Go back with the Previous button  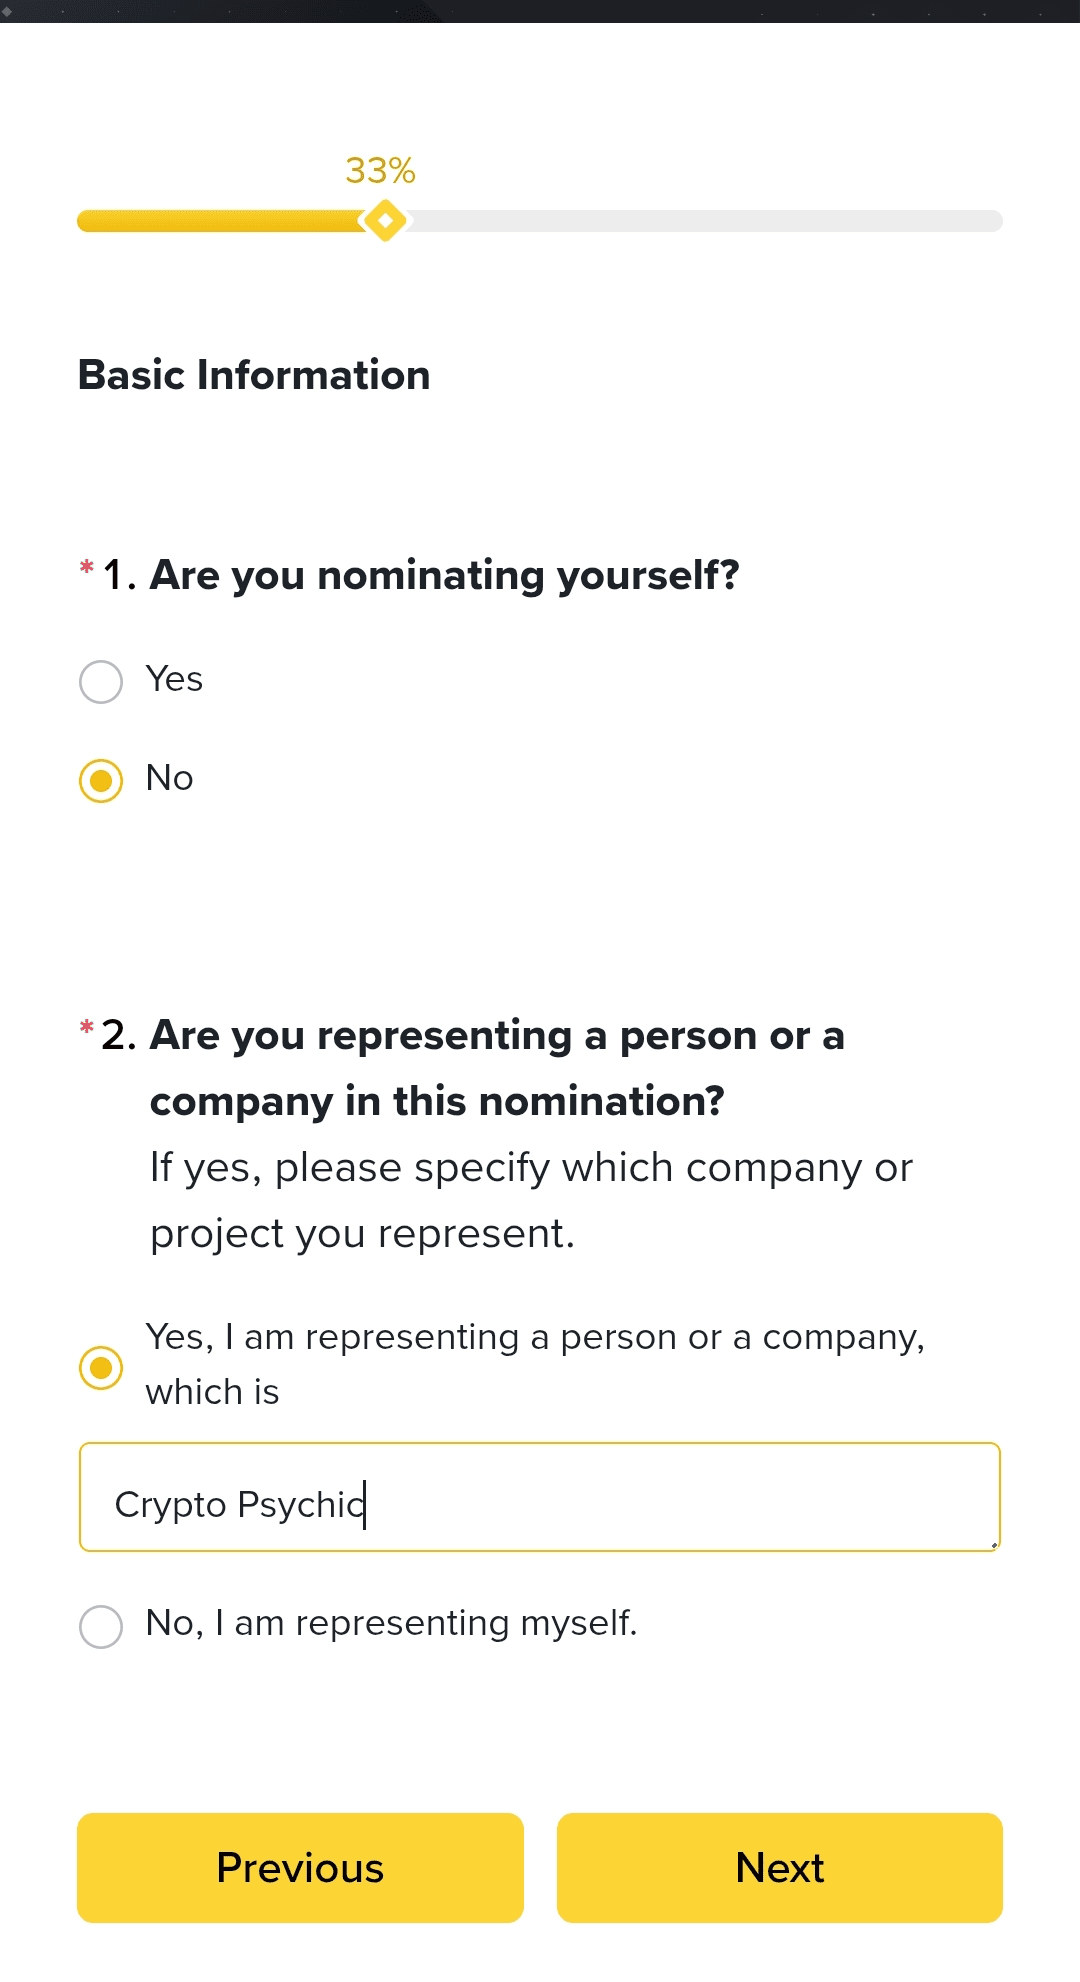[300, 1867]
